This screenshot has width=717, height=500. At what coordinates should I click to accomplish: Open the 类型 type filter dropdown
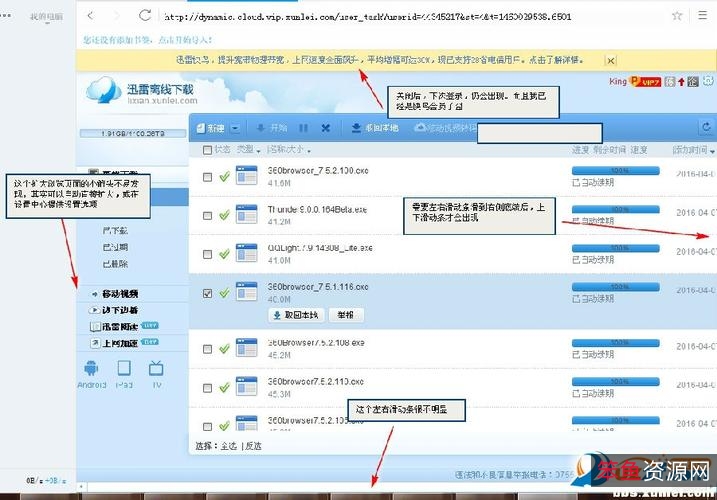point(248,150)
